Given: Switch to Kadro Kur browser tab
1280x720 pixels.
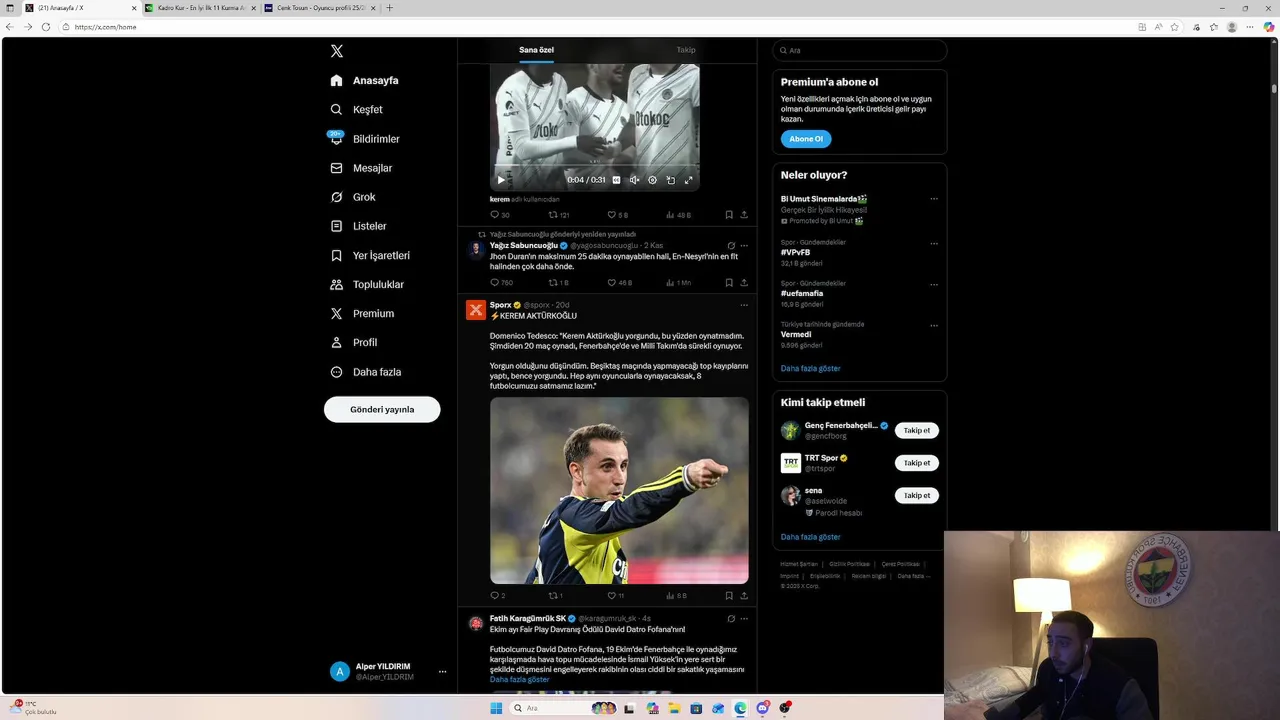Looking at the screenshot, I should pos(199,8).
